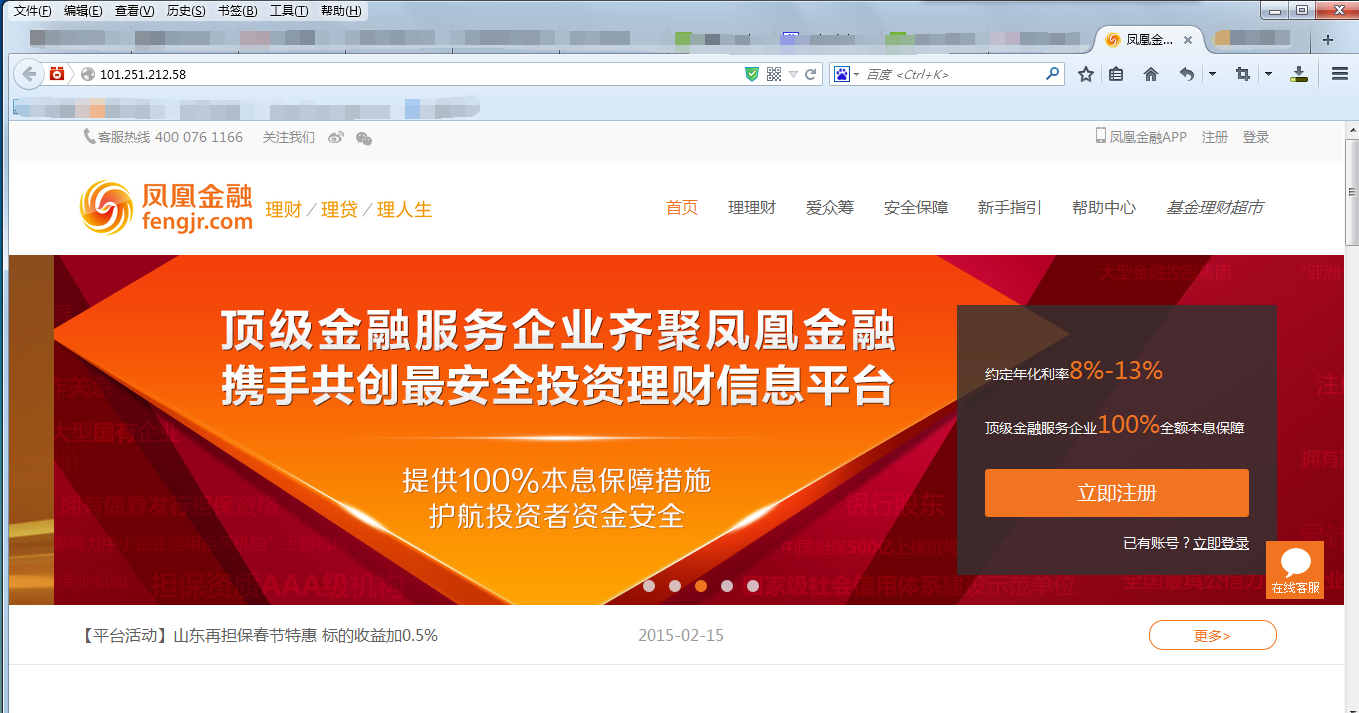Select the 凤凰金... browser tab
This screenshot has width=1359, height=713.
[1148, 40]
